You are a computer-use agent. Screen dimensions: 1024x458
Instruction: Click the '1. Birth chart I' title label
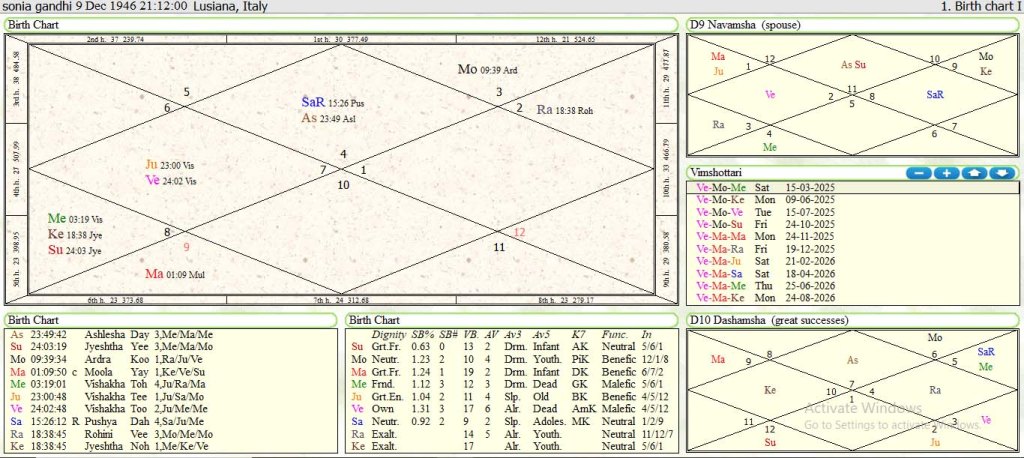980,7
